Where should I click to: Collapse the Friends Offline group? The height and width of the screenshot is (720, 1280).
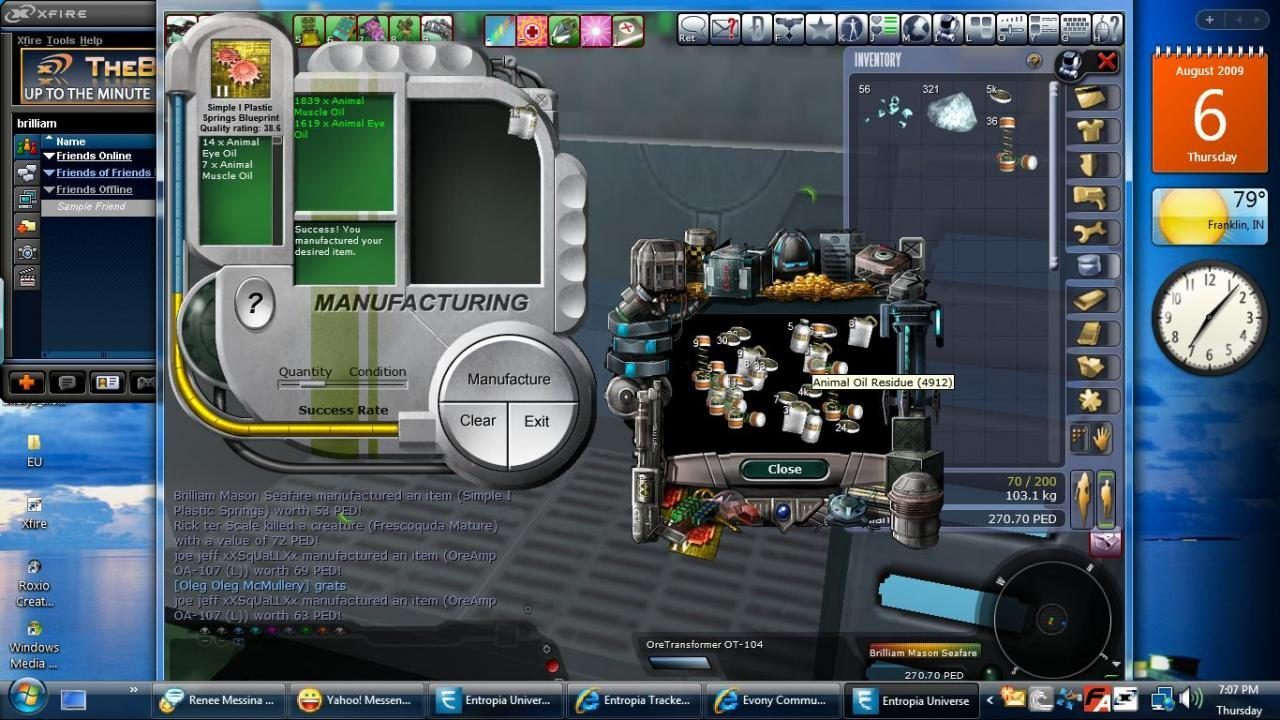(49, 189)
